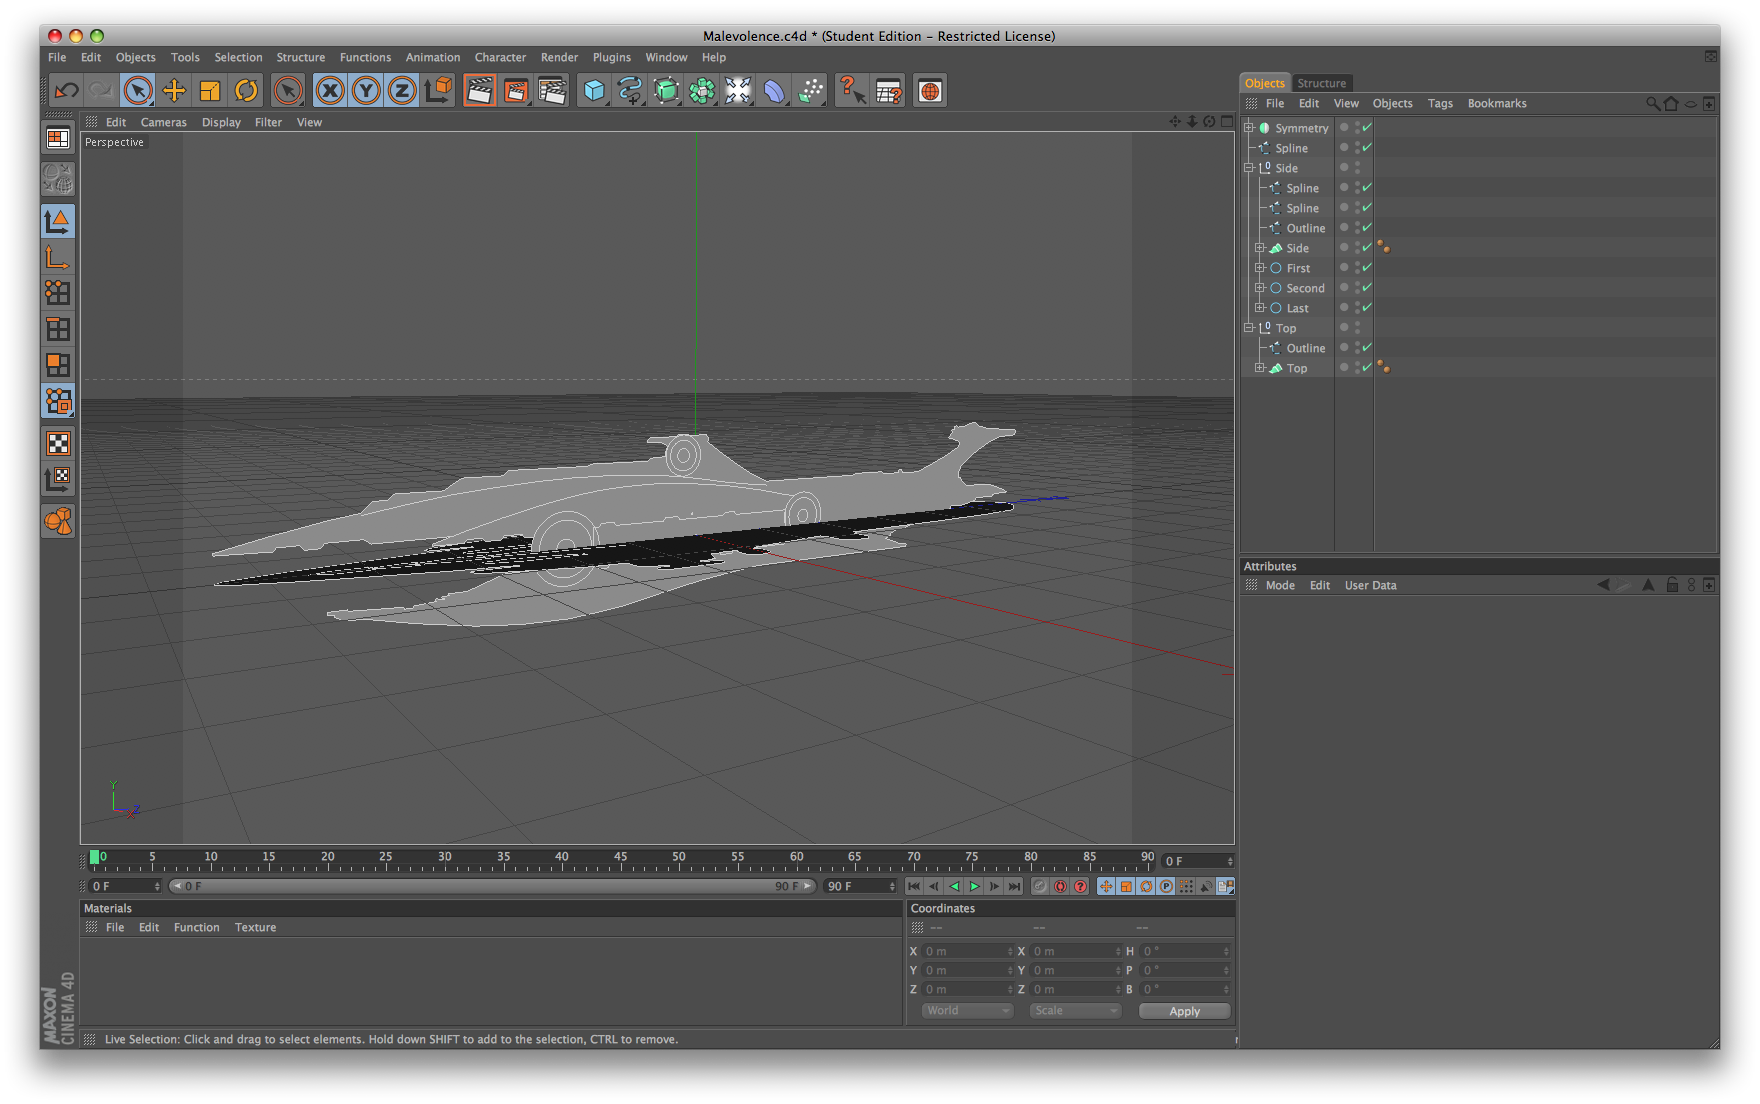Switch to Polygons mode in sidebar

click(58, 365)
